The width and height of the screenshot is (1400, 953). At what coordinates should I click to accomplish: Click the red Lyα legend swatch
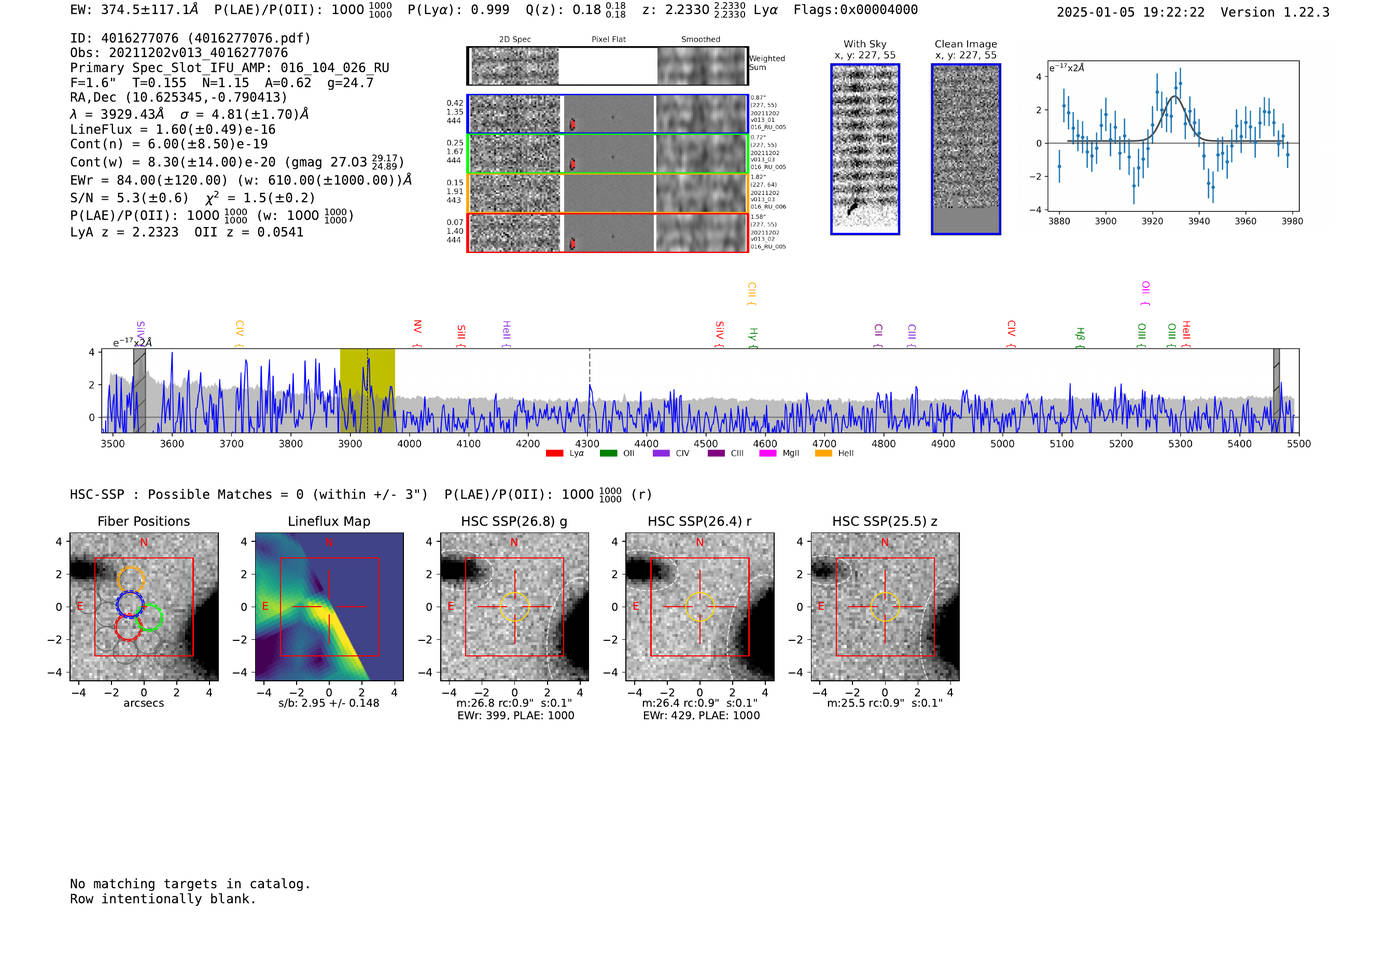554,454
